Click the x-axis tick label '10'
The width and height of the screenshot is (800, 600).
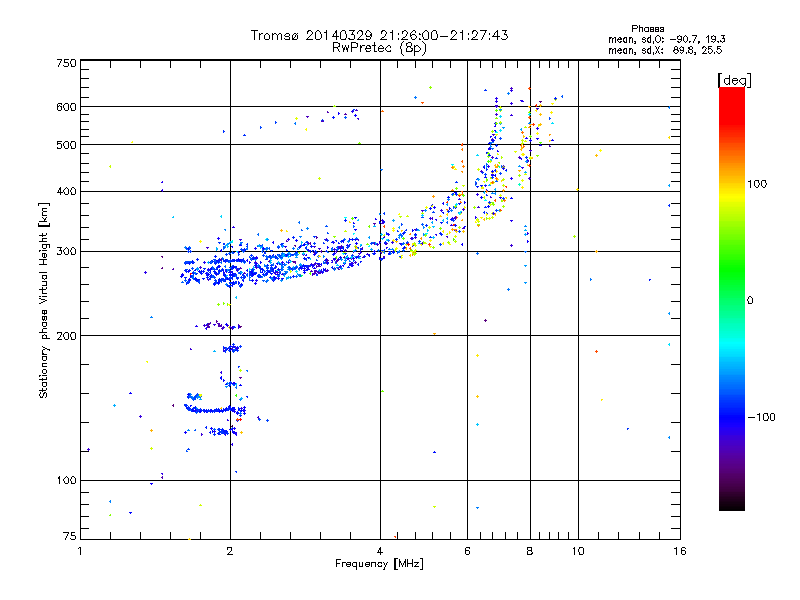pos(578,551)
